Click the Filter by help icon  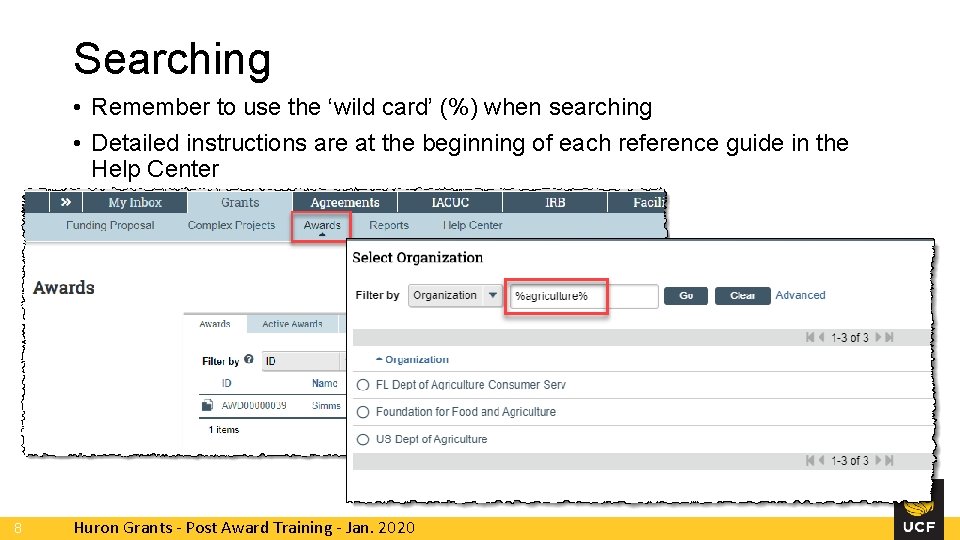click(249, 359)
